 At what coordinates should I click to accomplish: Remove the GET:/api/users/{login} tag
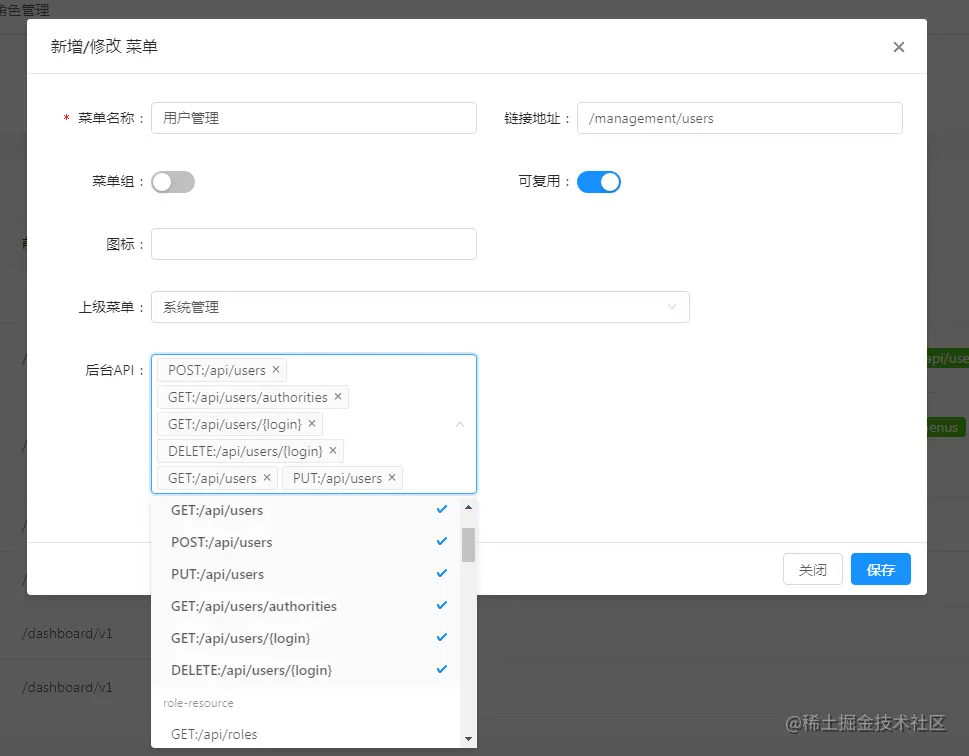(x=312, y=423)
